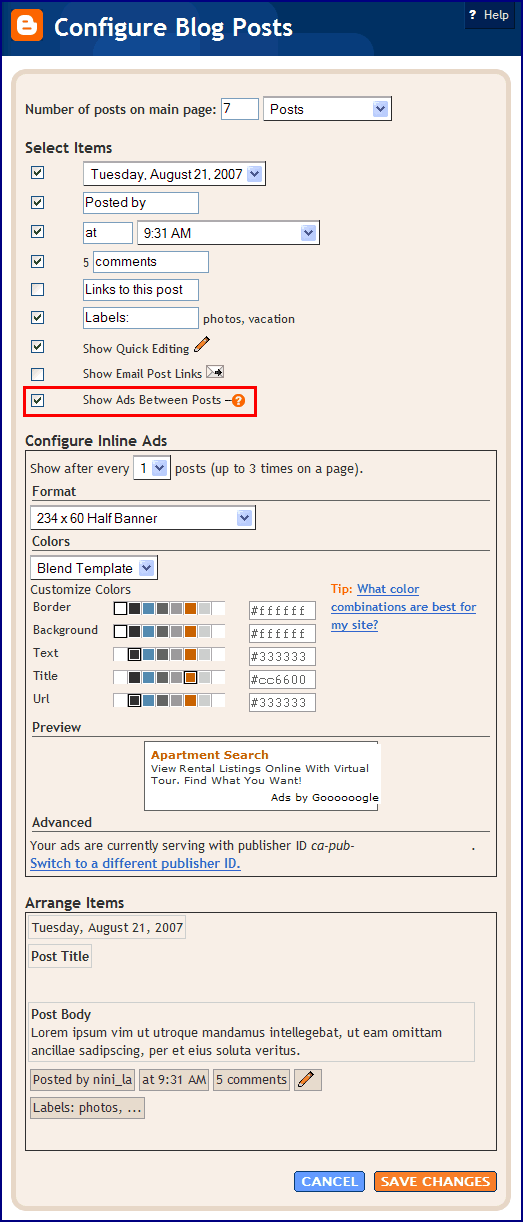Click Save Changes button
523x1222 pixels.
pos(435,1181)
